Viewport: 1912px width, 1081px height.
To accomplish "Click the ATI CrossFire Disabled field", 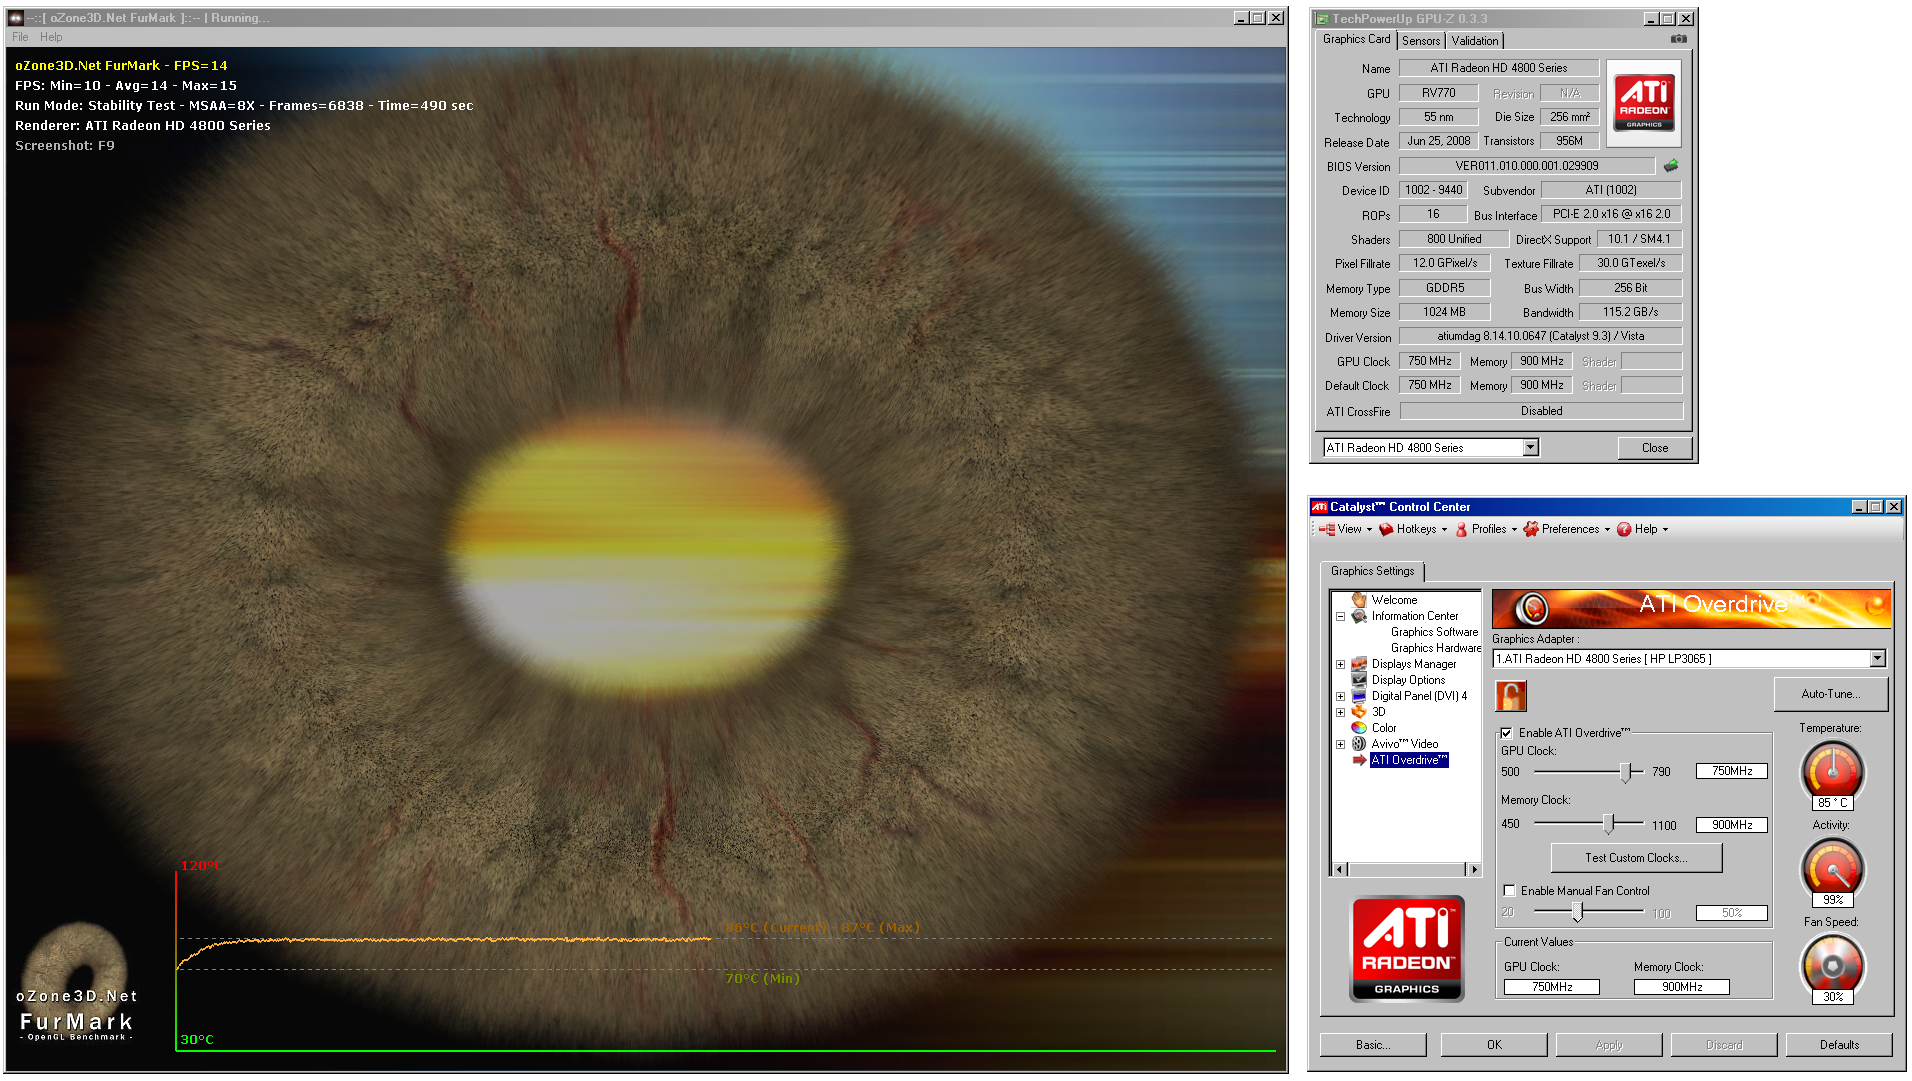I will (x=1541, y=411).
